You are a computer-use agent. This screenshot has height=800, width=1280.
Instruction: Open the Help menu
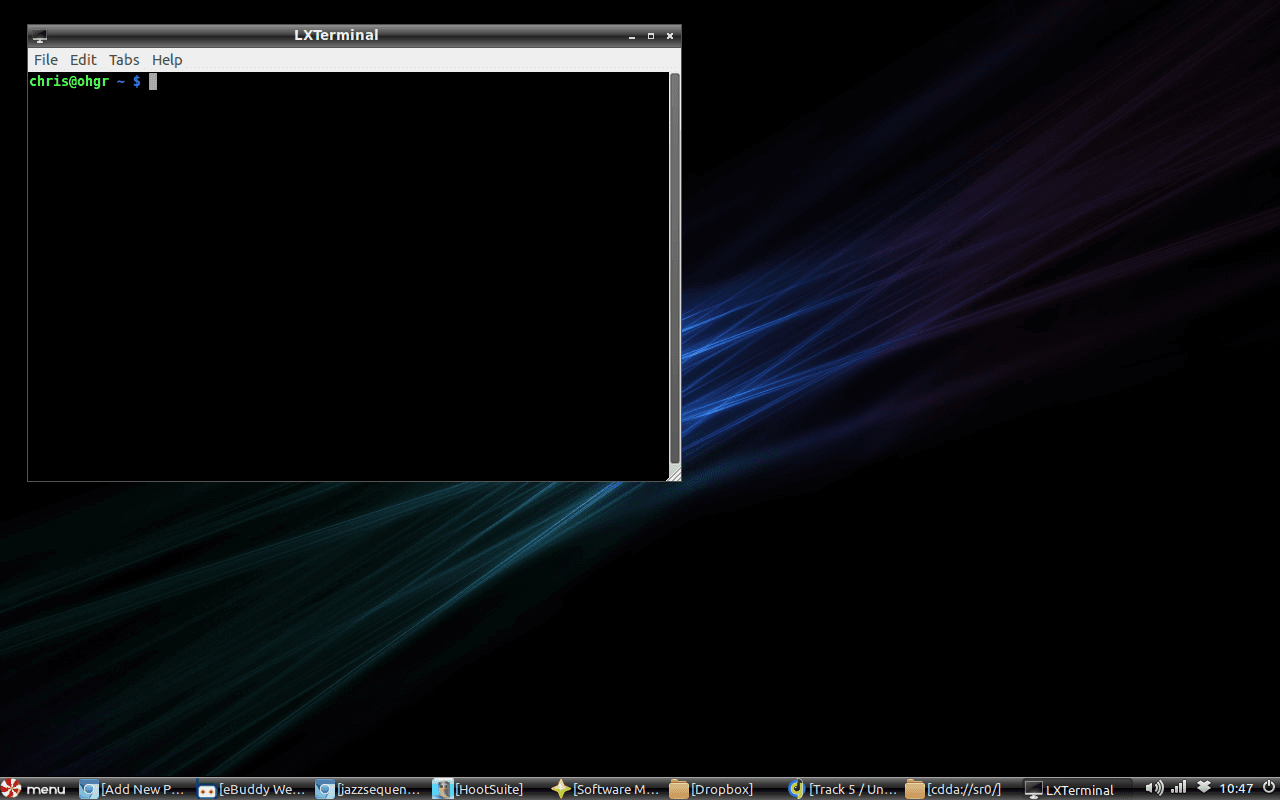click(x=167, y=60)
